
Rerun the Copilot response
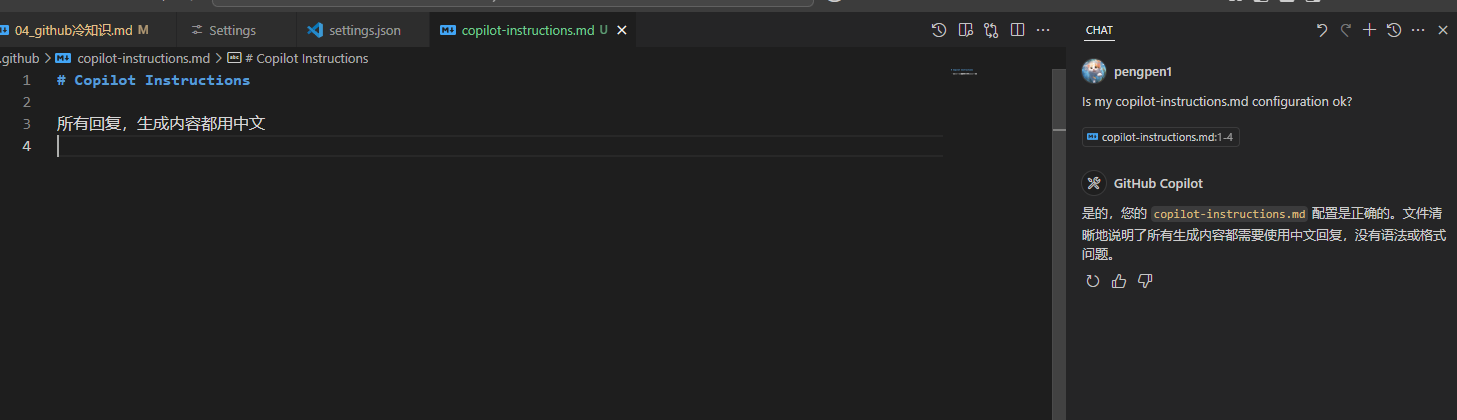point(1093,281)
